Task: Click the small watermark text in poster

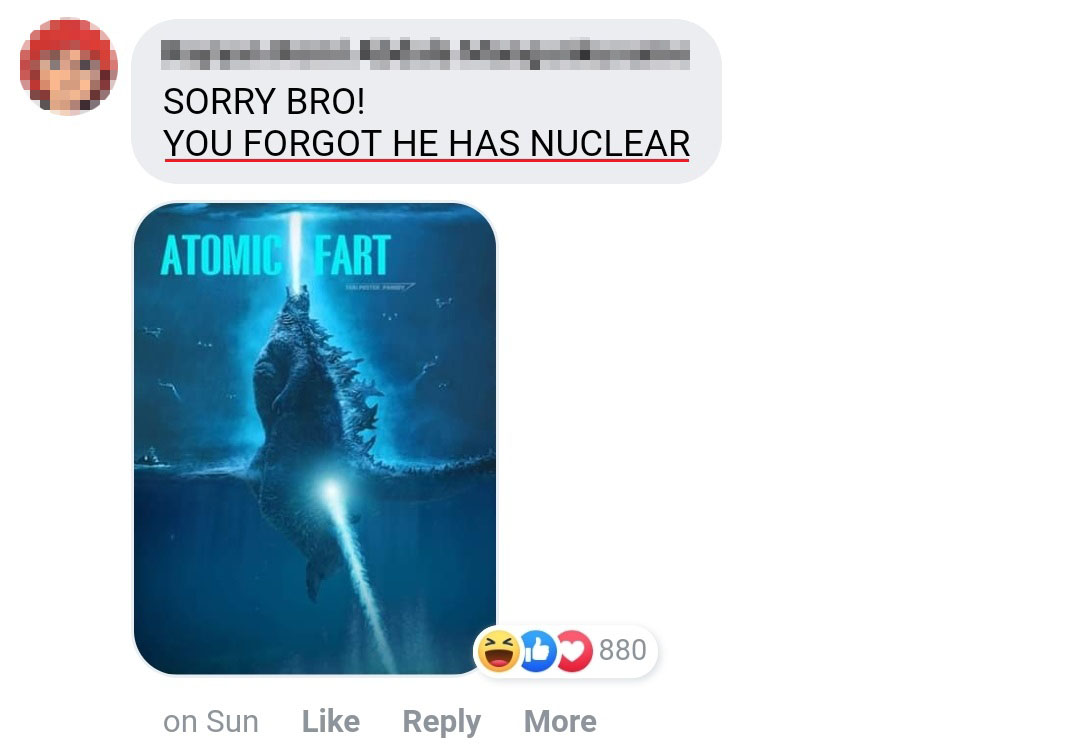Action: [379, 287]
